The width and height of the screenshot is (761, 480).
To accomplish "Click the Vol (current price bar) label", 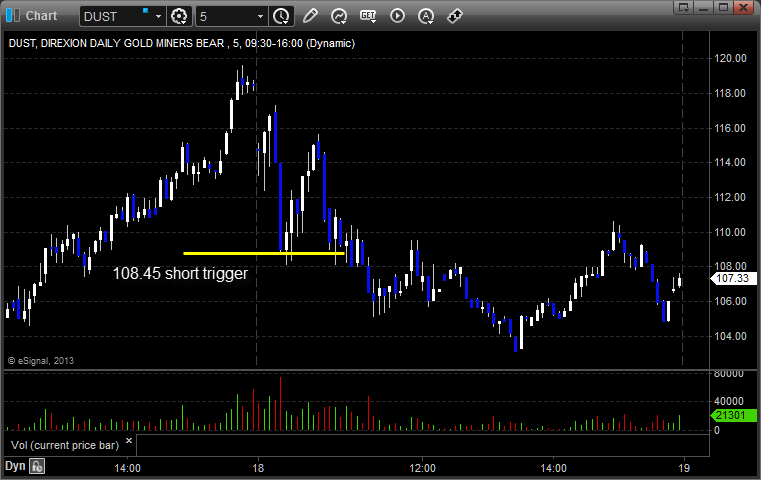I will point(65,445).
